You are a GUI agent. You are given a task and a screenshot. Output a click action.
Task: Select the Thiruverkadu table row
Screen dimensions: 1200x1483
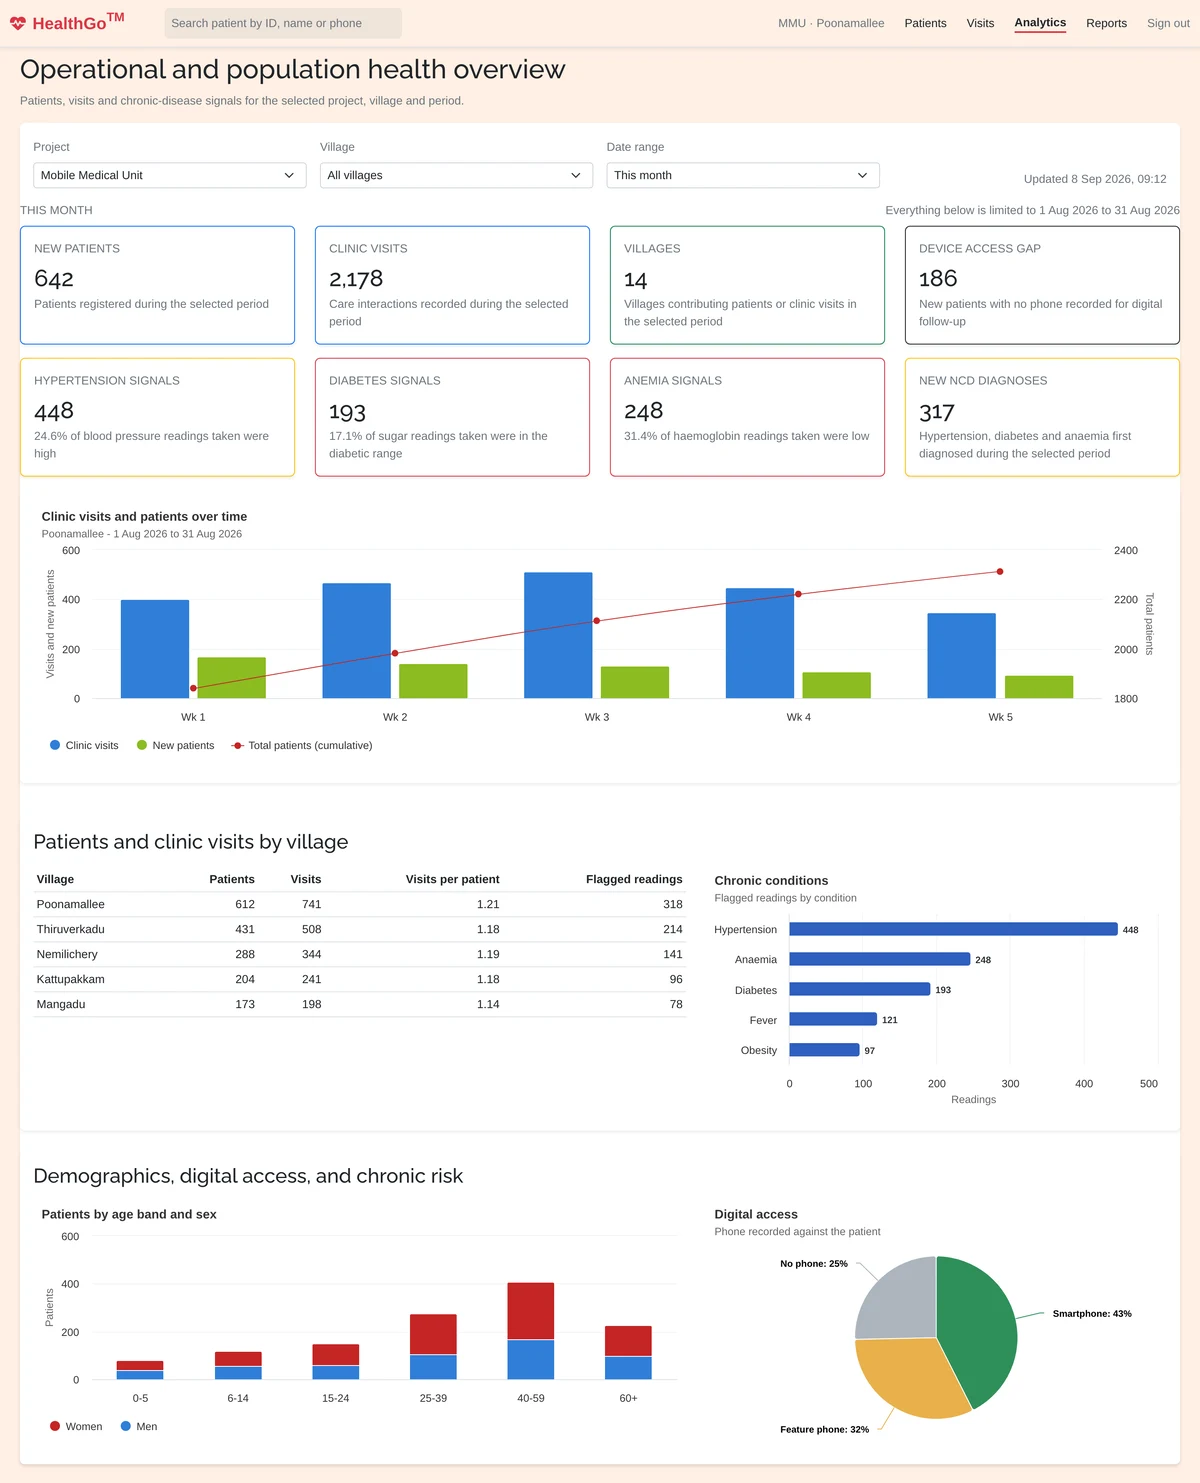coord(360,929)
